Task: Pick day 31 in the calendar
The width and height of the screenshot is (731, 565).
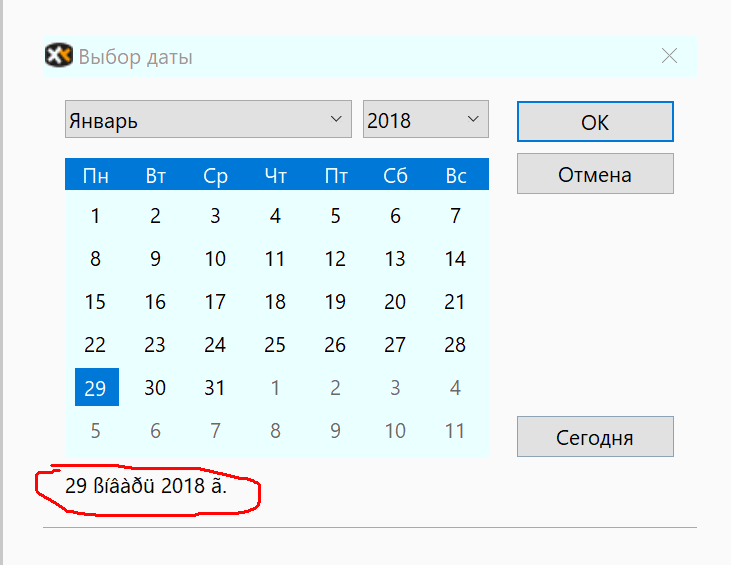Action: (215, 388)
